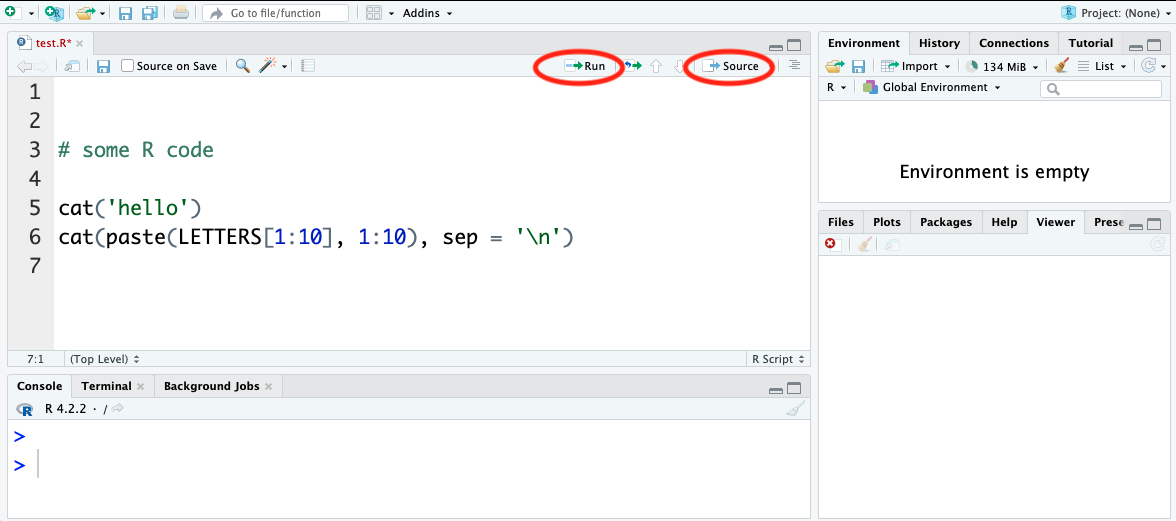Click the Find/Replace magnifier icon
The width and height of the screenshot is (1176, 521).
[242, 66]
